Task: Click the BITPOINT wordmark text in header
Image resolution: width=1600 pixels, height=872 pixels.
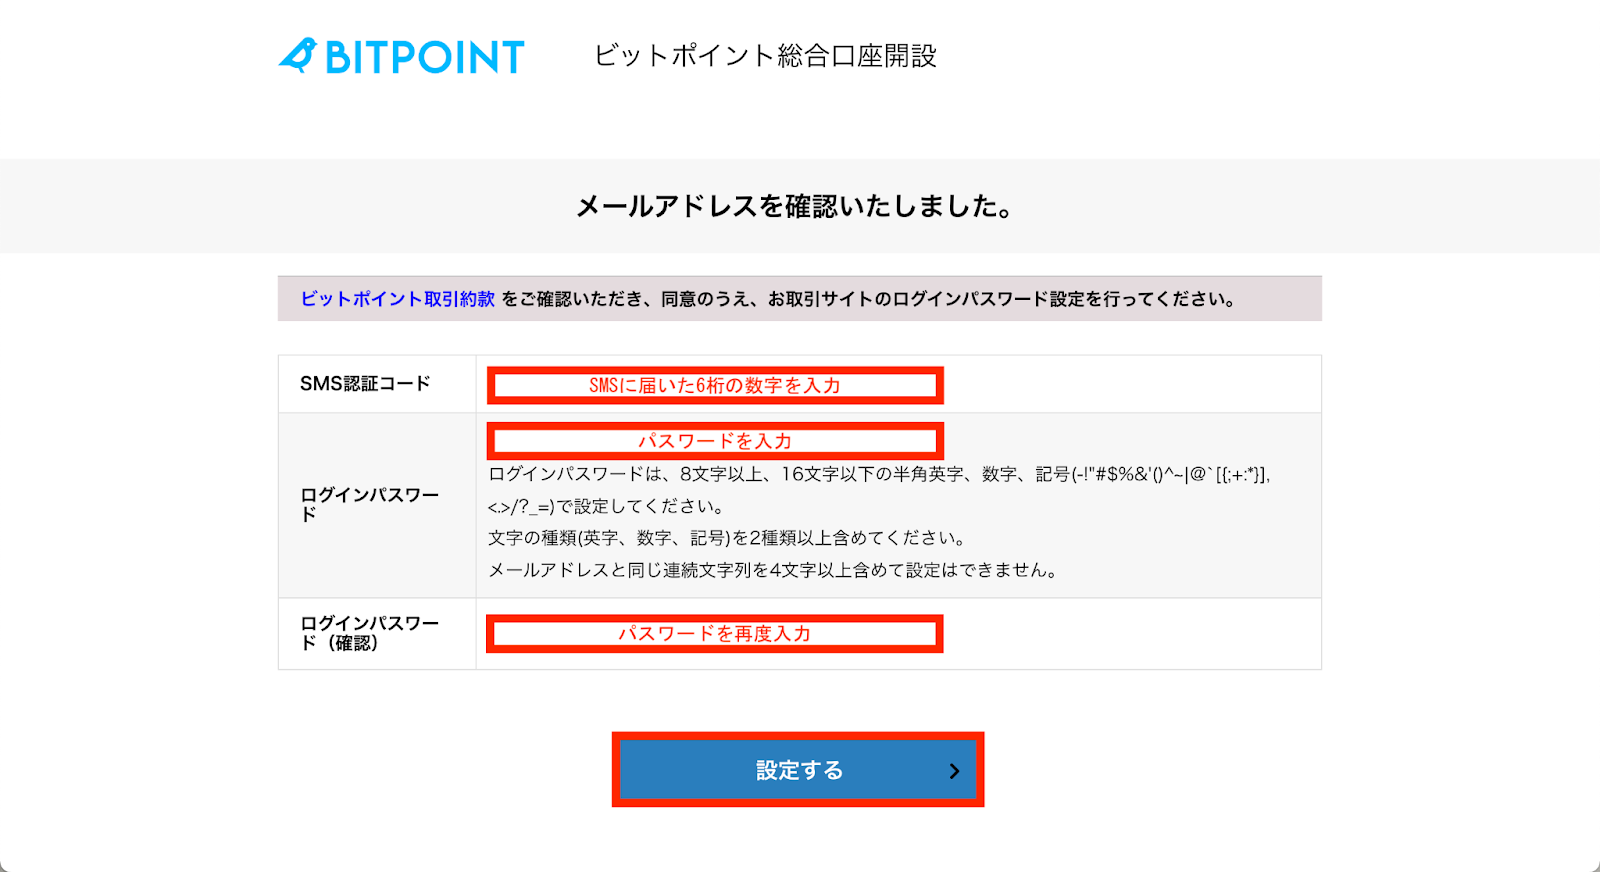Action: pos(425,57)
